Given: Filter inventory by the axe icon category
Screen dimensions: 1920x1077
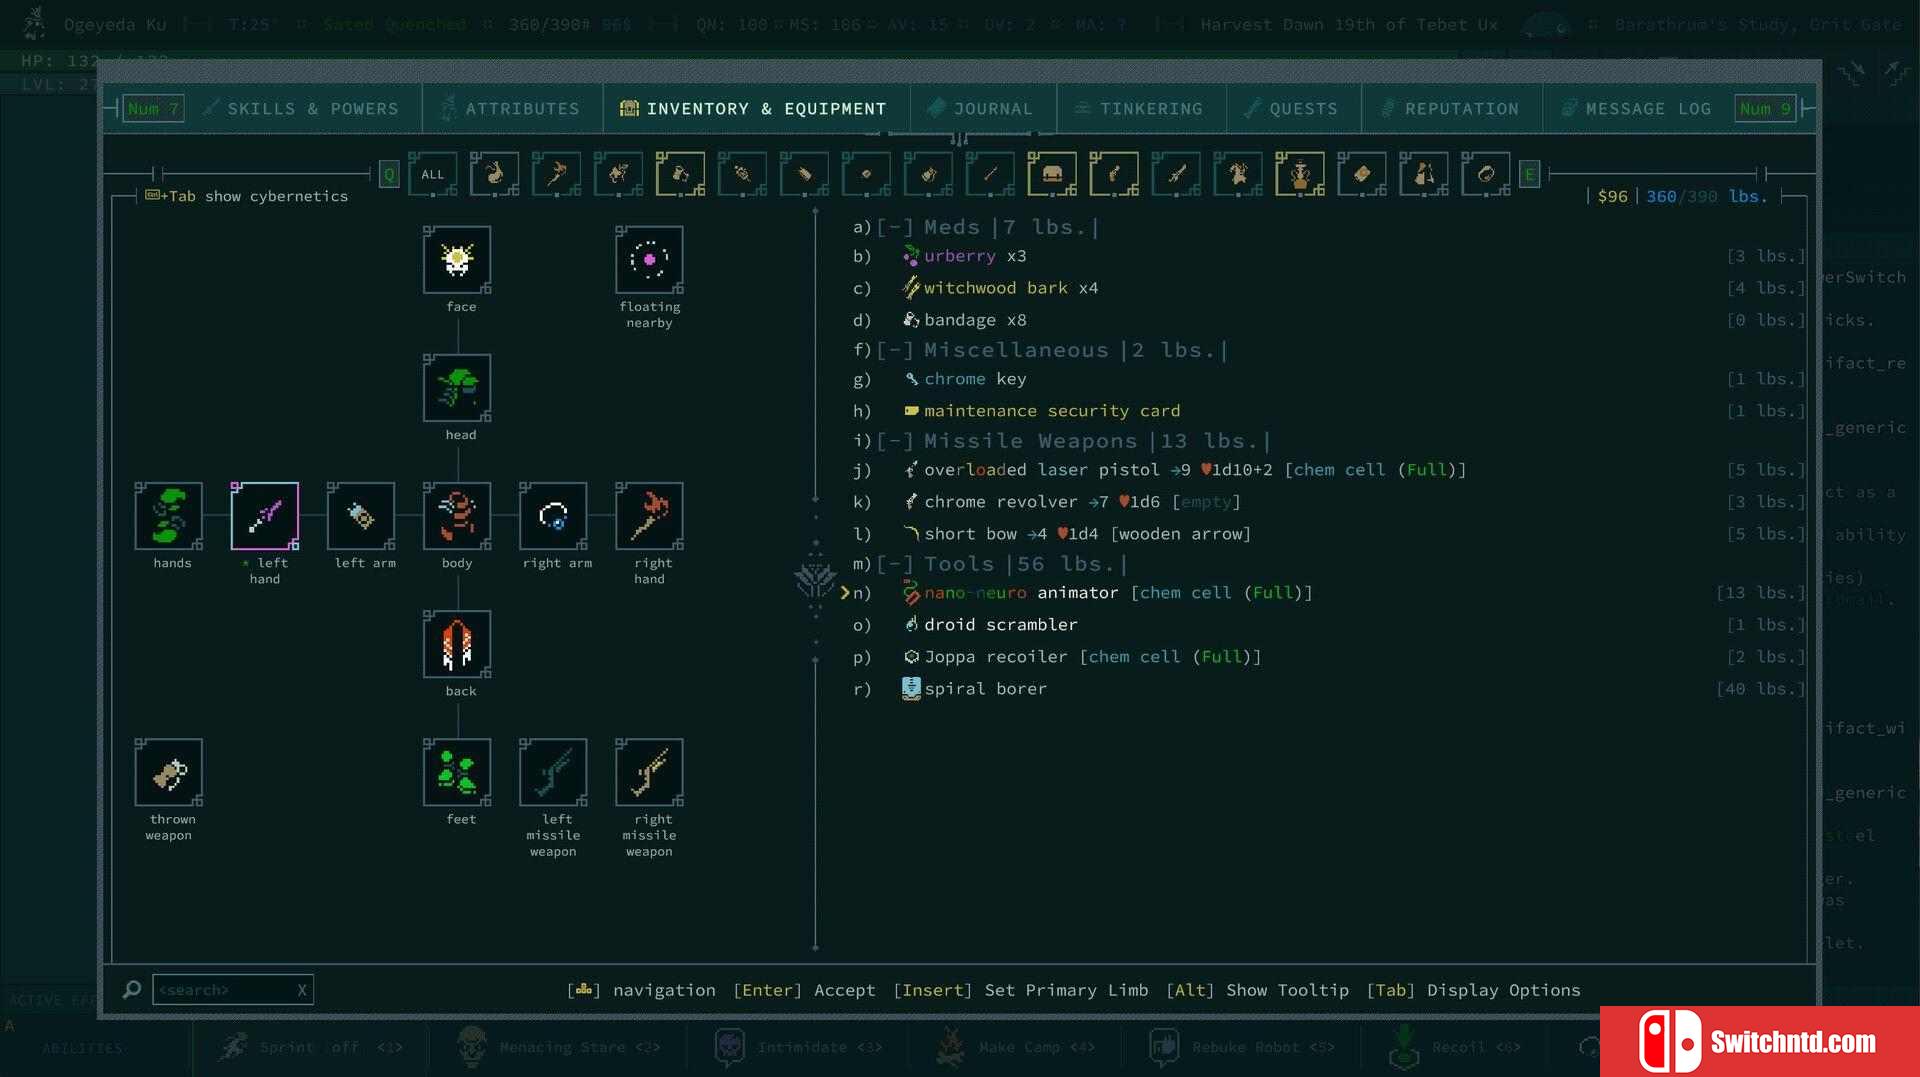Looking at the screenshot, I should [556, 174].
